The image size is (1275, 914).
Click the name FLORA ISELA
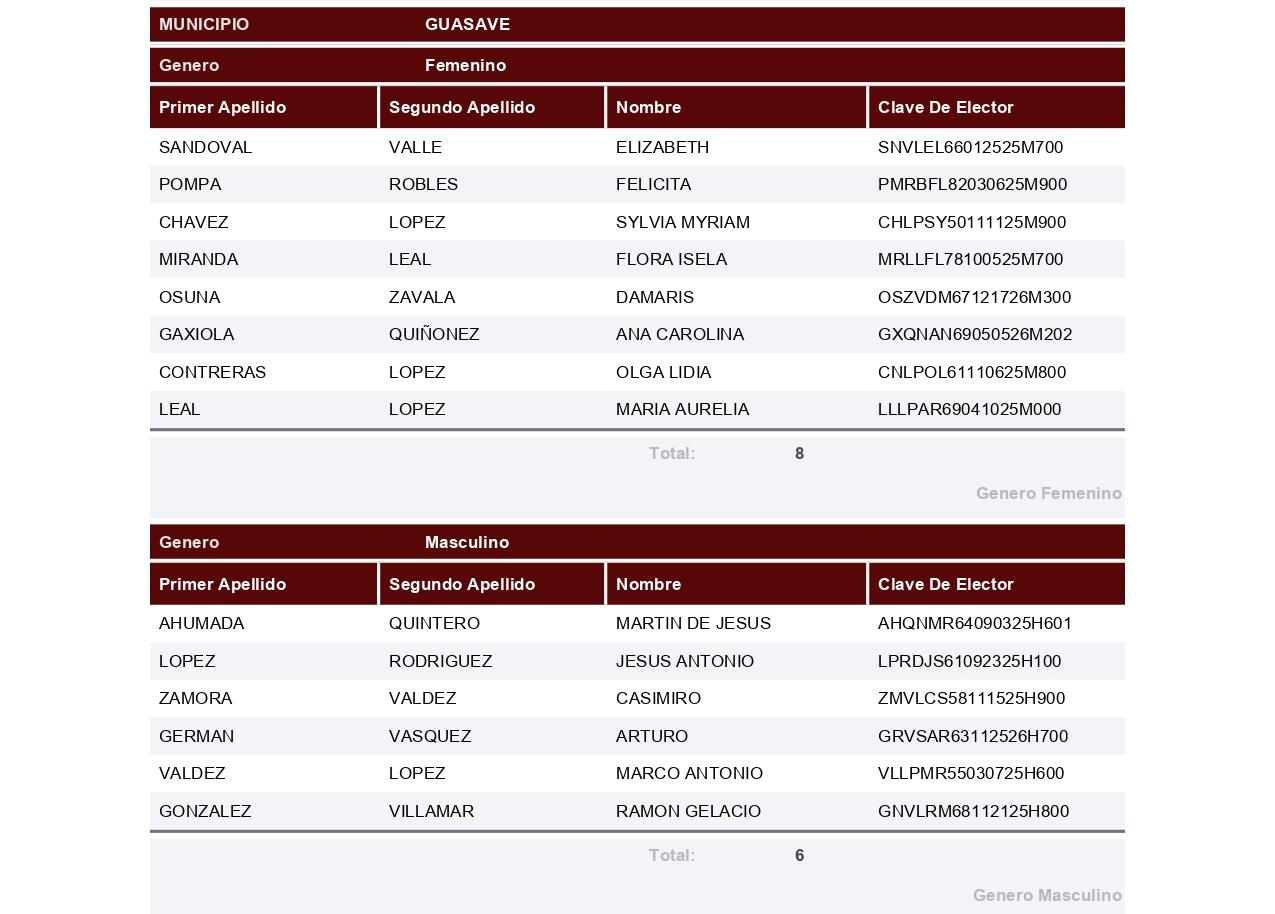(x=671, y=259)
